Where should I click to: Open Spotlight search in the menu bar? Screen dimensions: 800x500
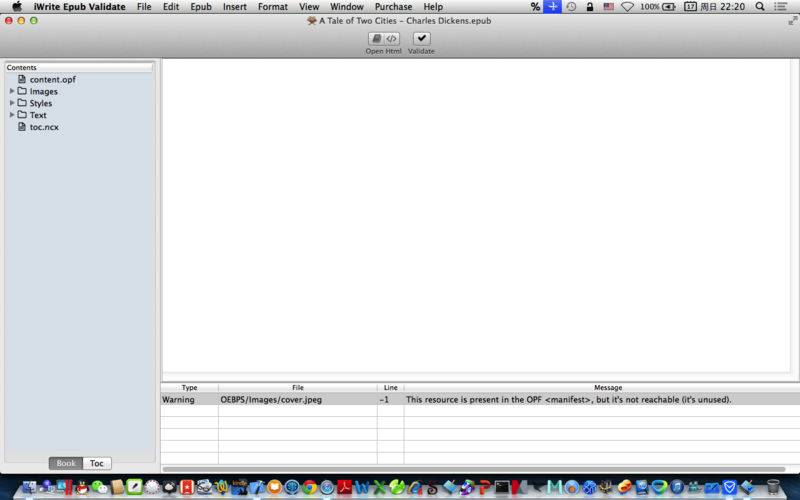[760, 7]
